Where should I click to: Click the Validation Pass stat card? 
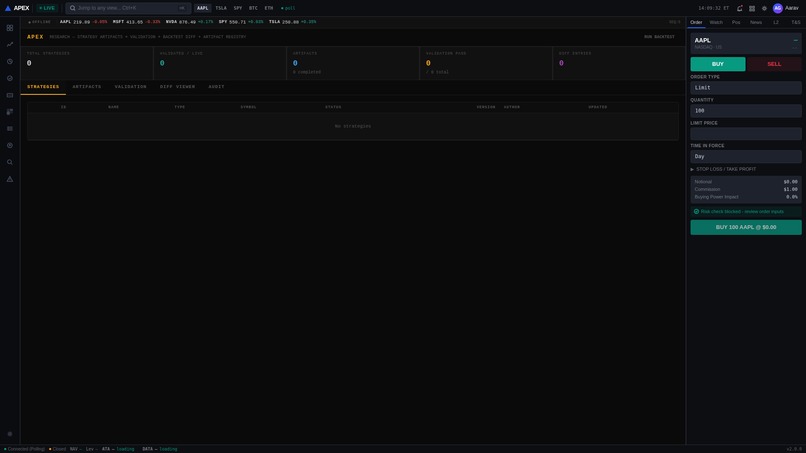[486, 63]
